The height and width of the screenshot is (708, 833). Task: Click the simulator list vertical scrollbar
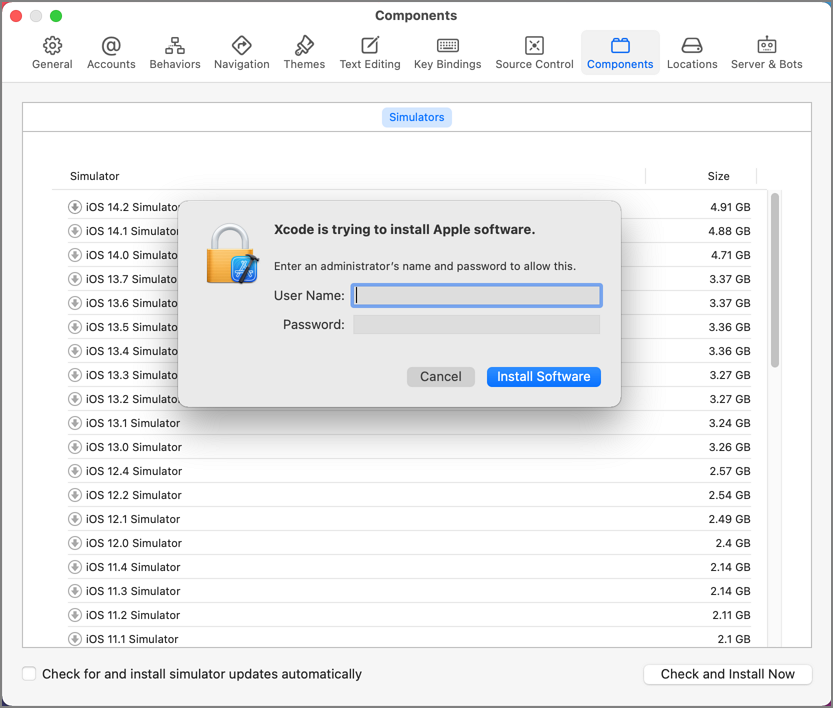[x=775, y=280]
